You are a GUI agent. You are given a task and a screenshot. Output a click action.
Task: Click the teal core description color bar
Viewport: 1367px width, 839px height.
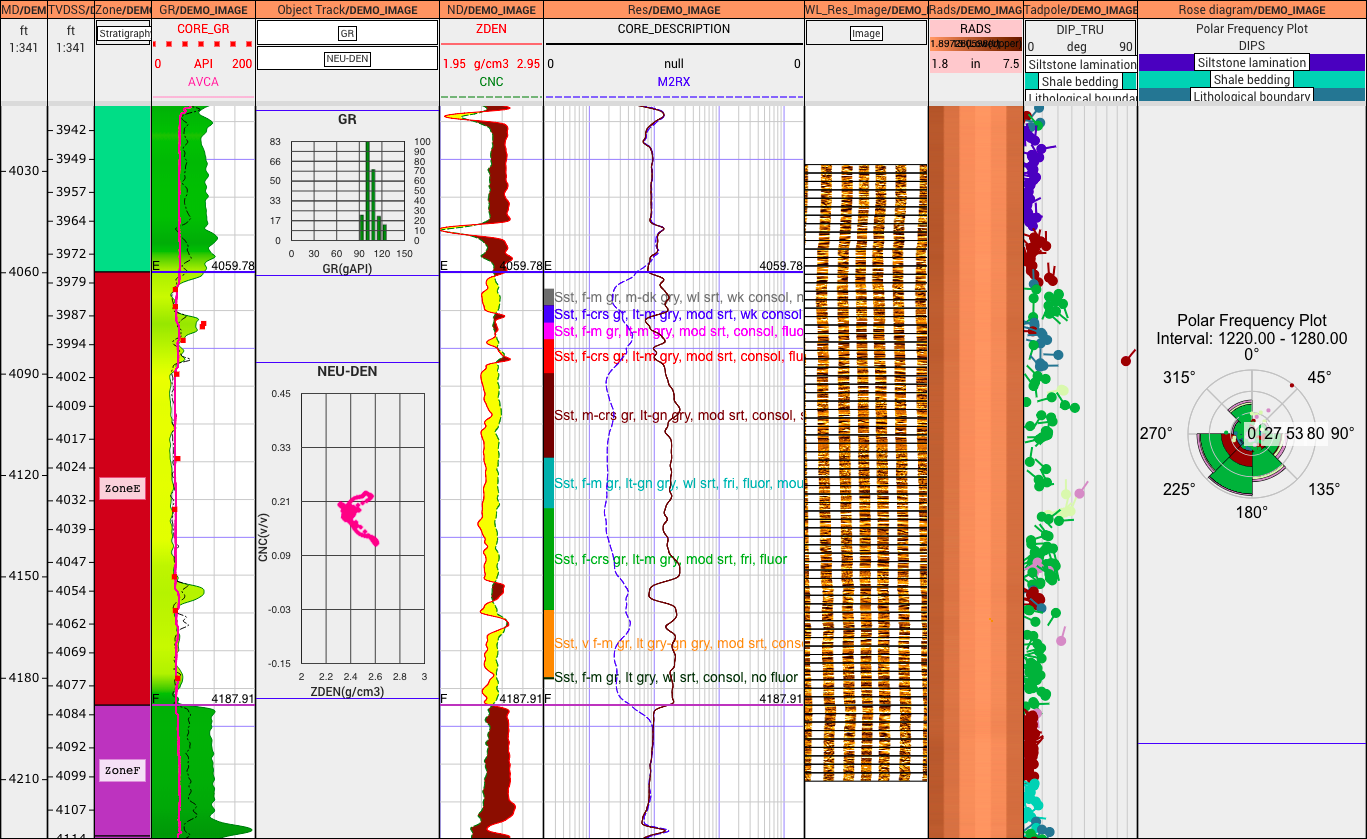(548, 483)
